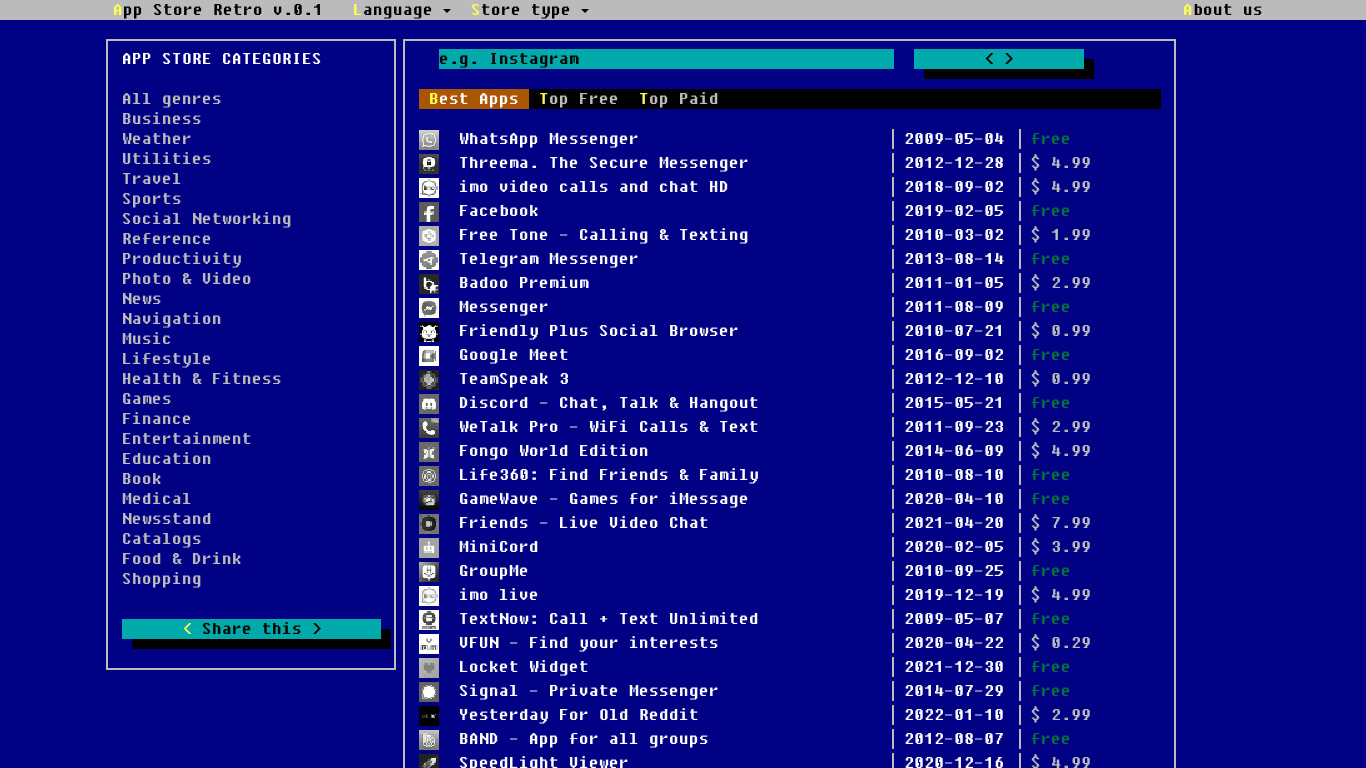Click the Free Tone app icon

click(429, 236)
